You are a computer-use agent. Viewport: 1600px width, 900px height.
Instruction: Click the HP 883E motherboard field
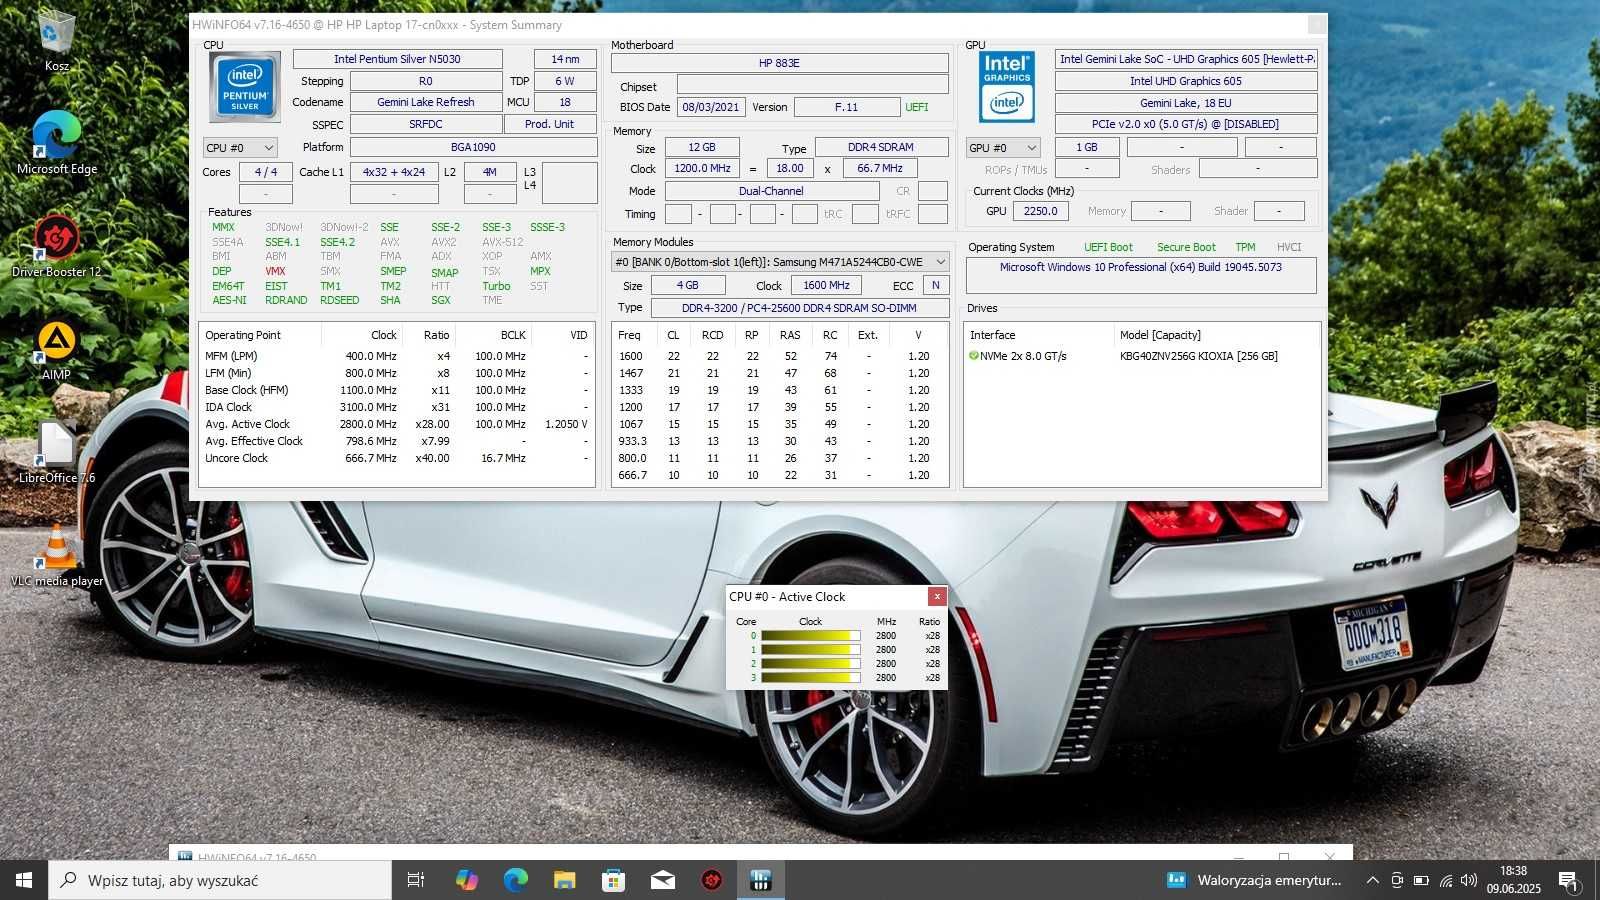(780, 63)
